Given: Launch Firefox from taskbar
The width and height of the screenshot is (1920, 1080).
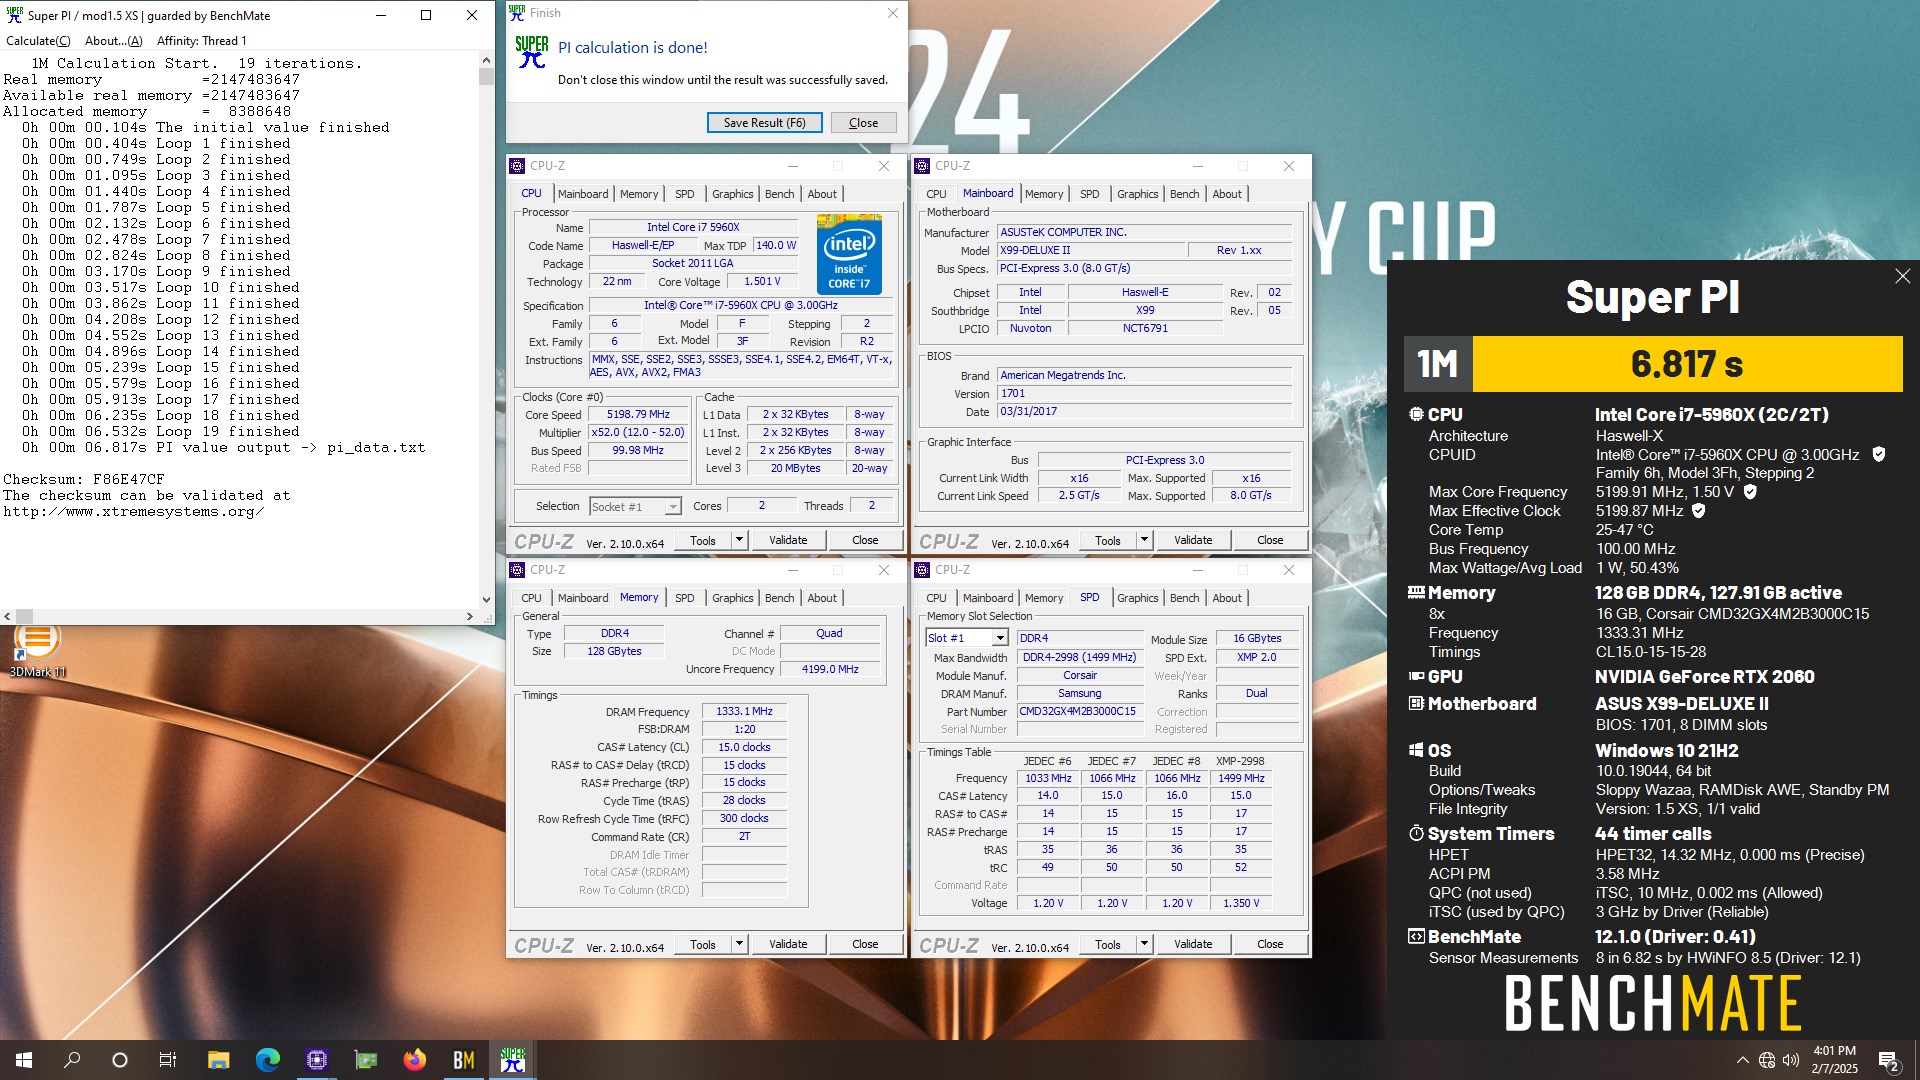Looking at the screenshot, I should [x=415, y=1060].
